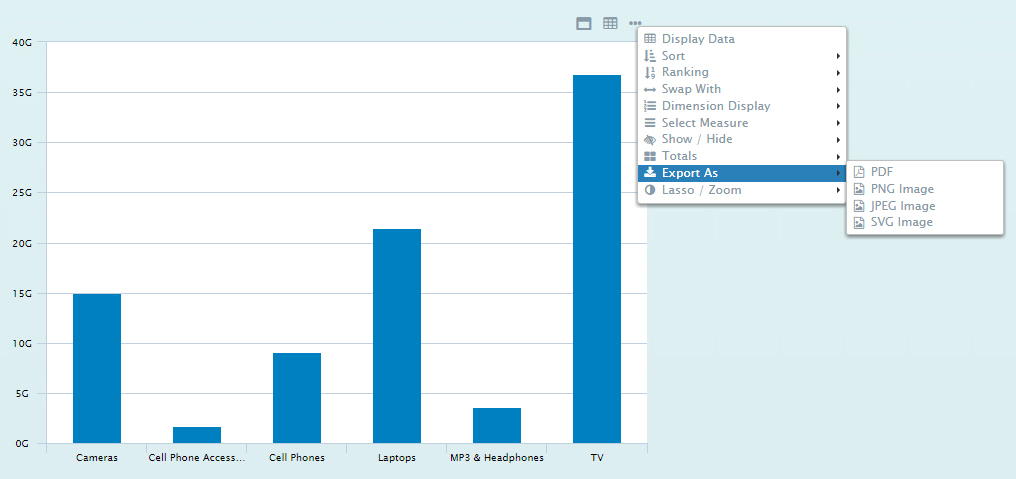Click the three-dots more options icon
The width and height of the screenshot is (1016, 479).
pos(636,23)
